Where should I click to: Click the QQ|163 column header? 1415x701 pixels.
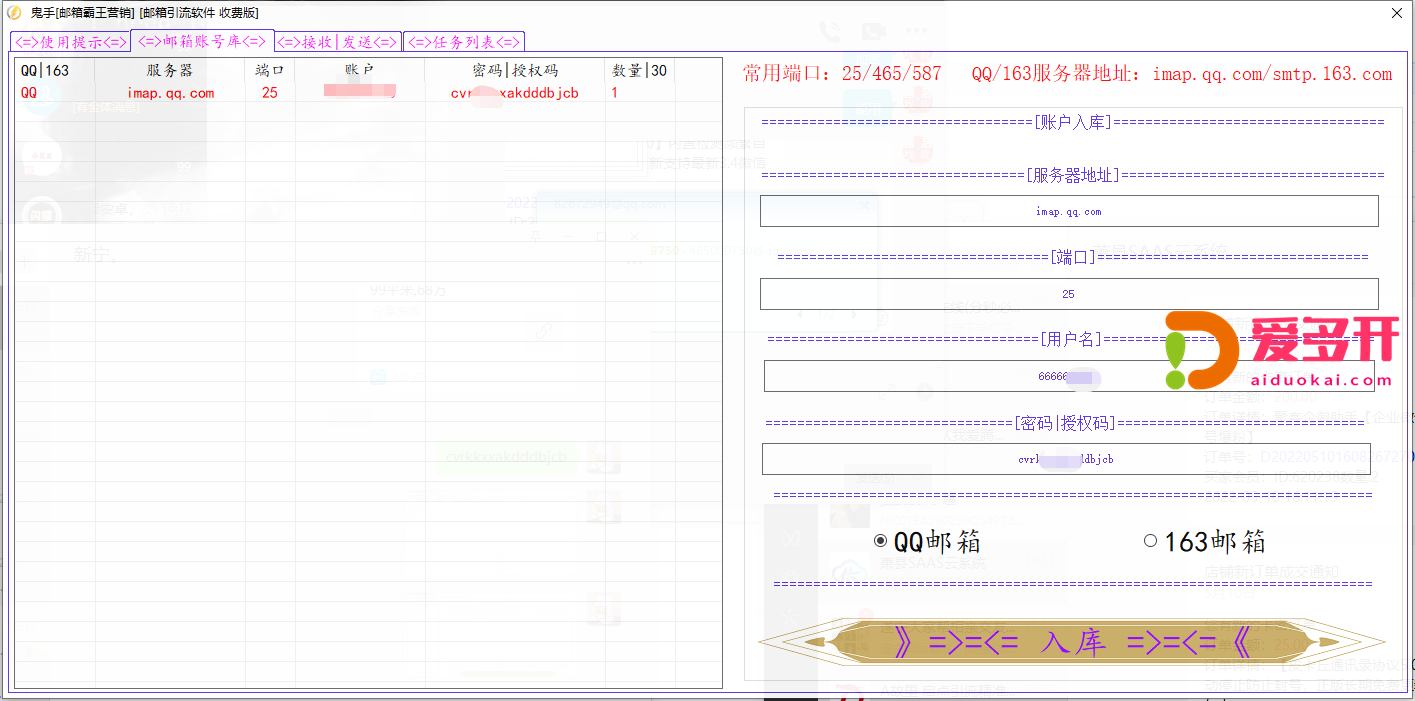click(45, 71)
